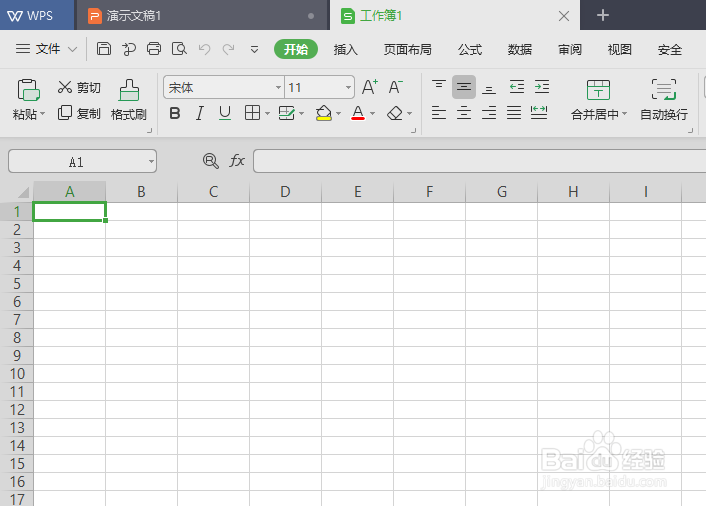
Task: Decrease font size with A- icon
Action: click(395, 87)
